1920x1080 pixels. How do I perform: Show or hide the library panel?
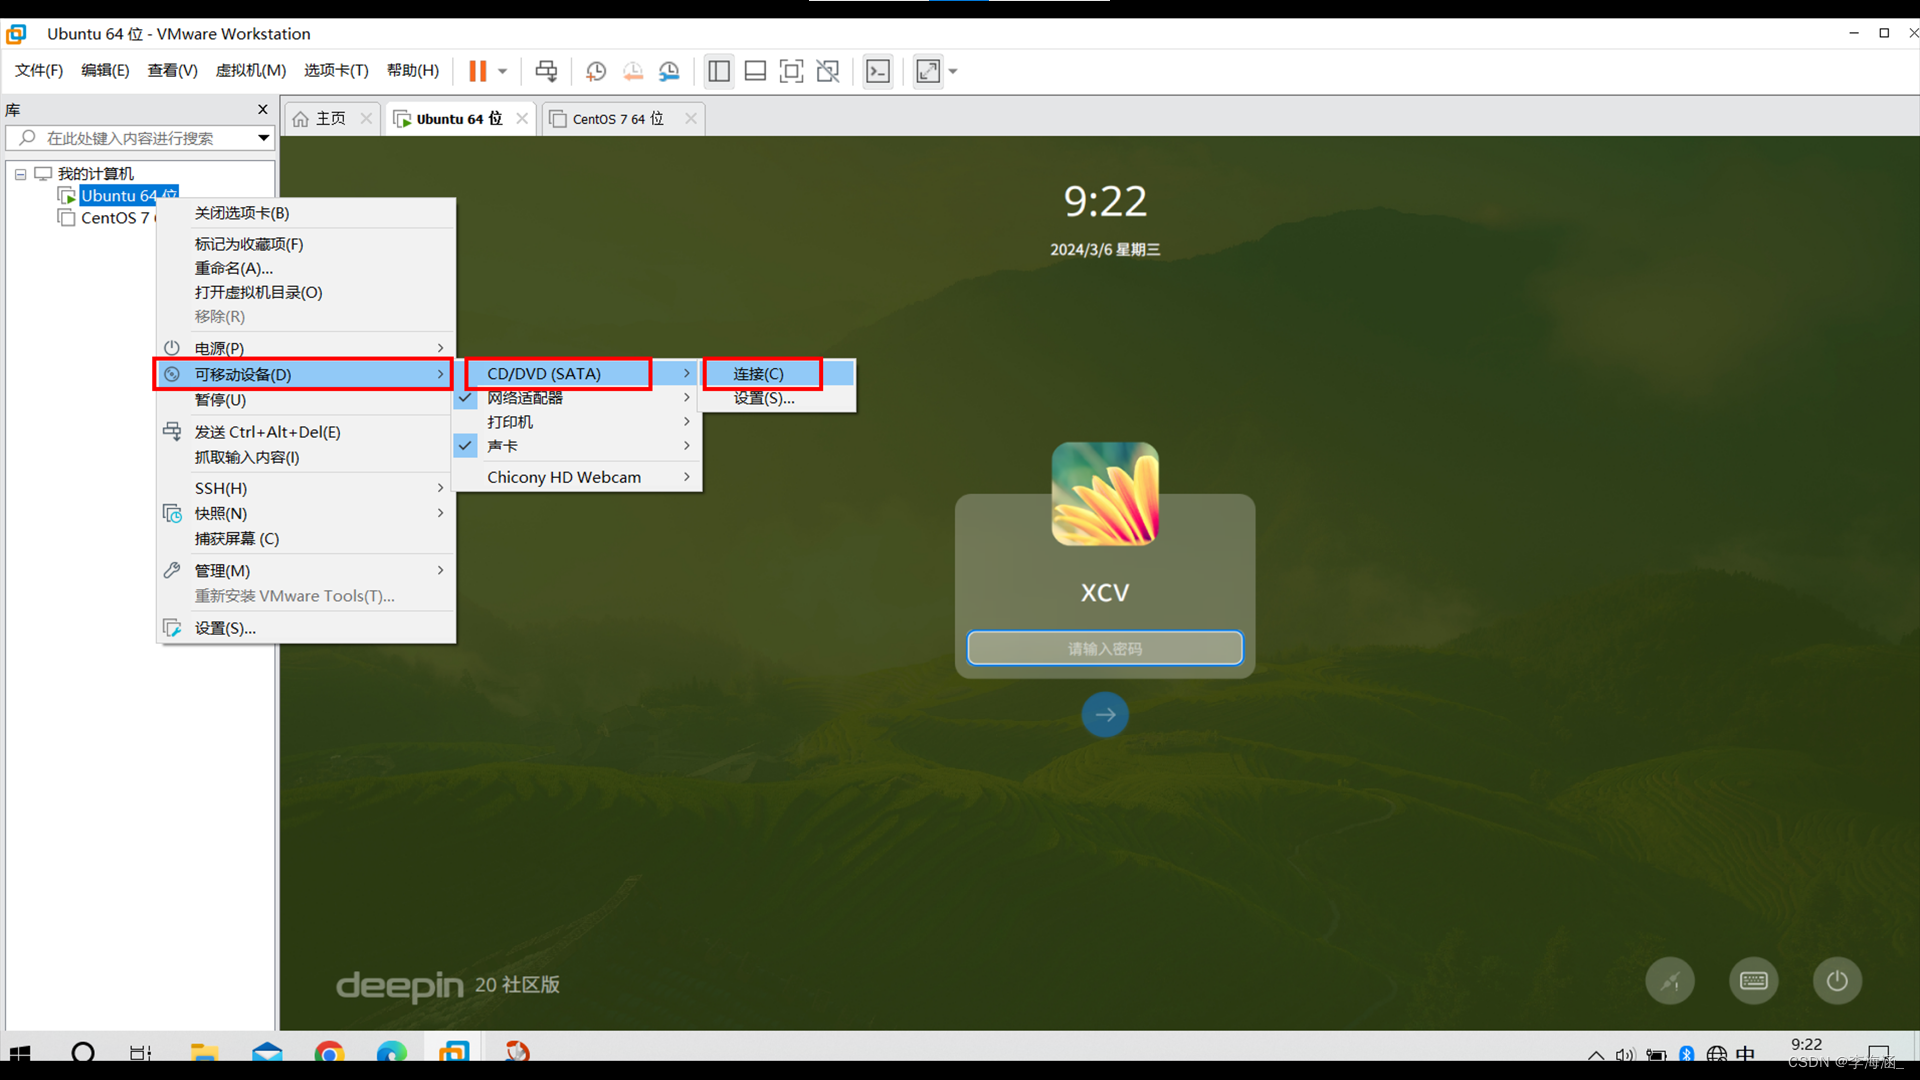718,70
